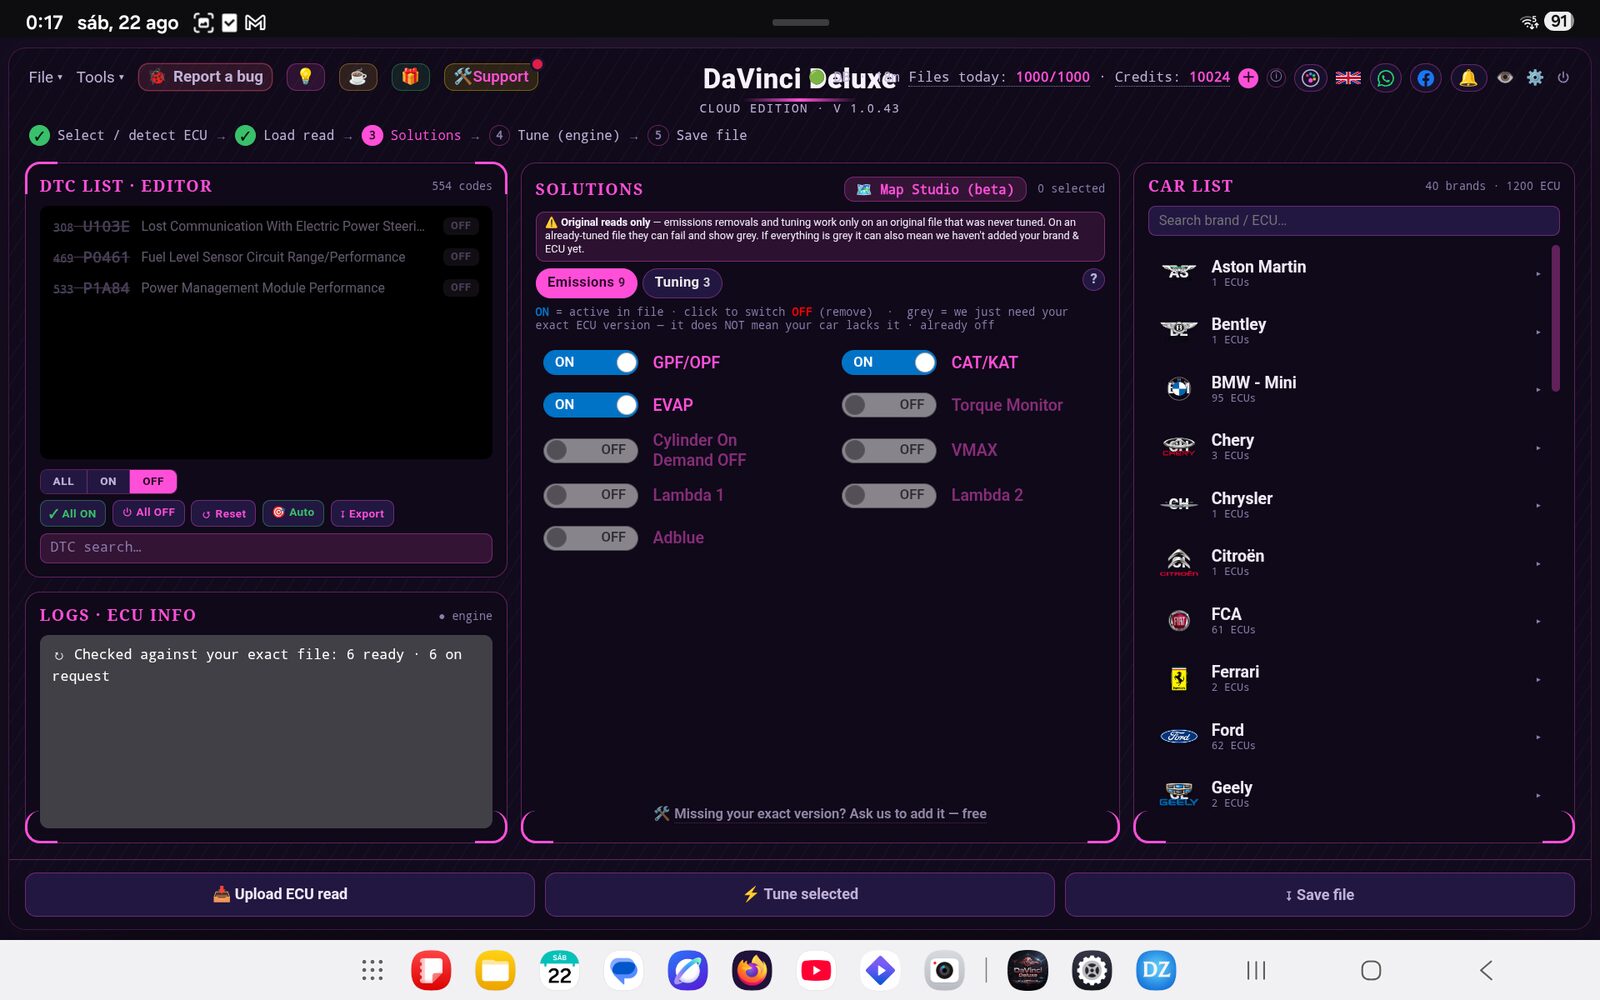1600x1000 pixels.
Task: Click the BMW - Mini brand logo
Action: [x=1179, y=389]
